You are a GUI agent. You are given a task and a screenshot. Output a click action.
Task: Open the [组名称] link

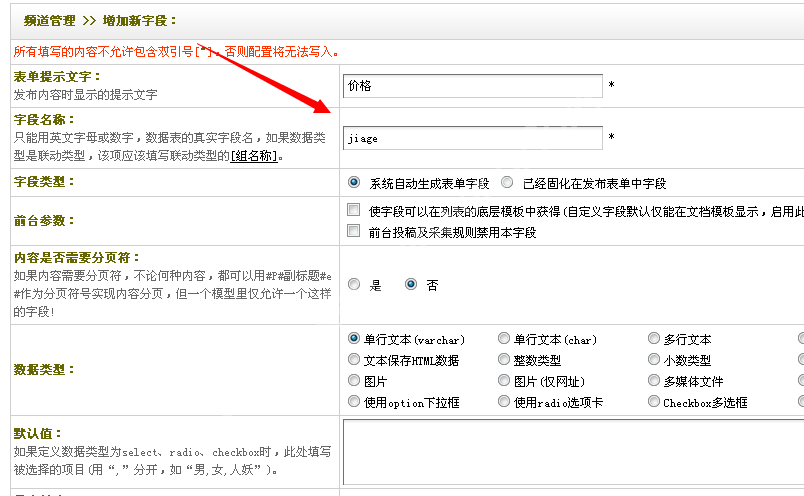click(254, 155)
